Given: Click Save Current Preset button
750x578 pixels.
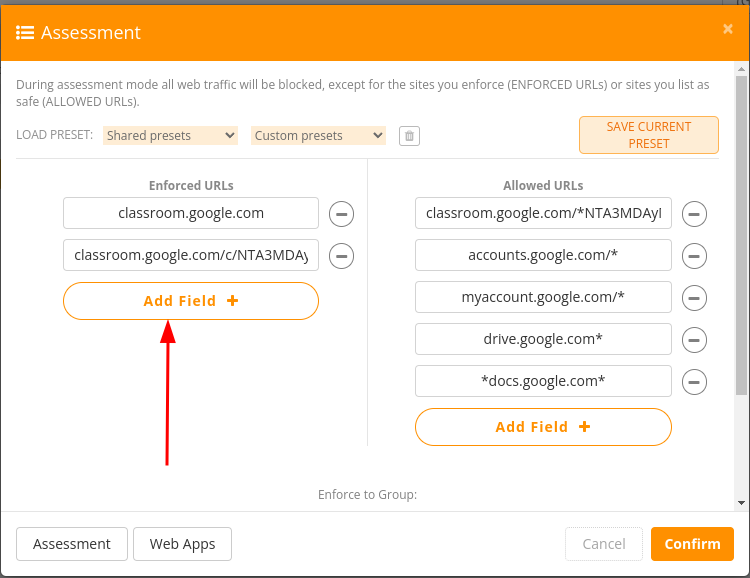Looking at the screenshot, I should [x=649, y=135].
